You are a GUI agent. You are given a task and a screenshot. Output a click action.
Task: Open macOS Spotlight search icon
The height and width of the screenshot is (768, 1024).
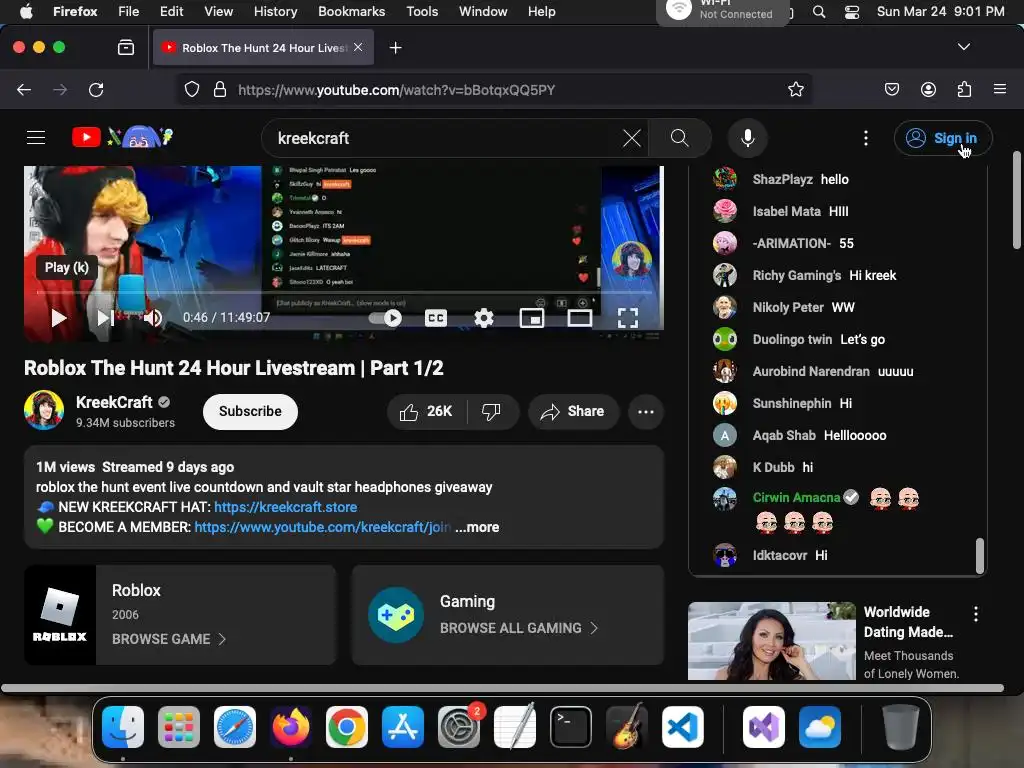[x=818, y=12]
